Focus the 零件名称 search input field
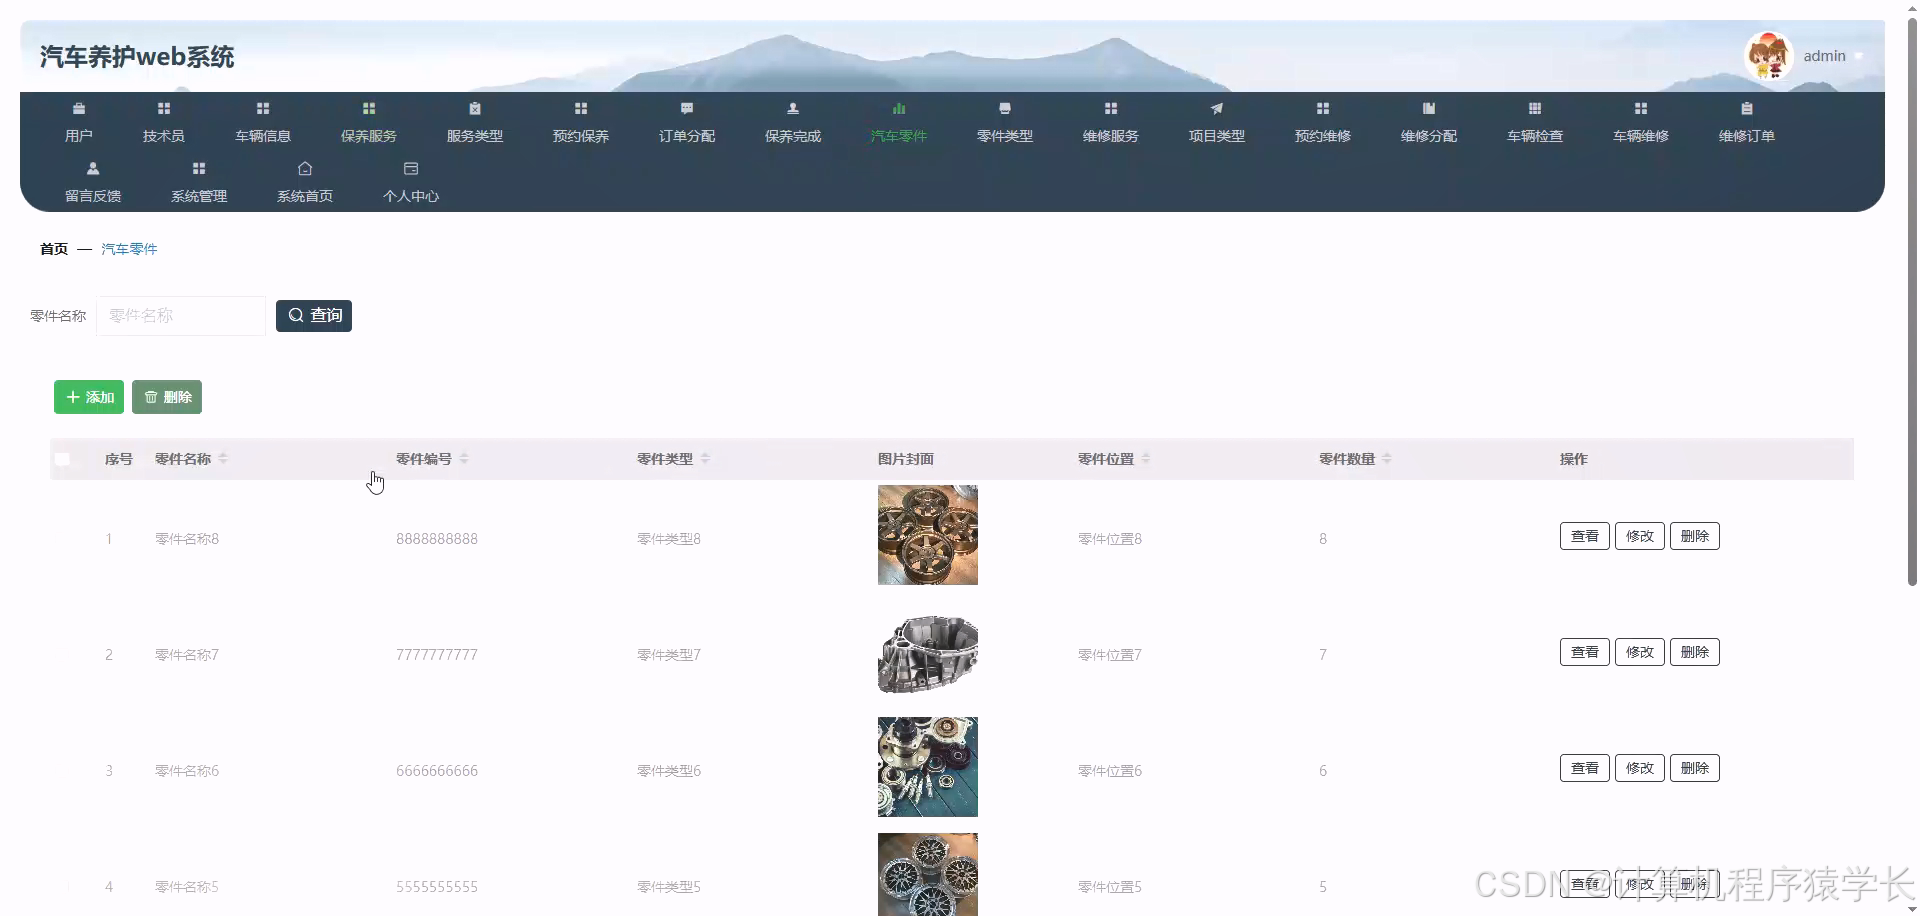Image resolution: width=1920 pixels, height=916 pixels. [x=181, y=316]
